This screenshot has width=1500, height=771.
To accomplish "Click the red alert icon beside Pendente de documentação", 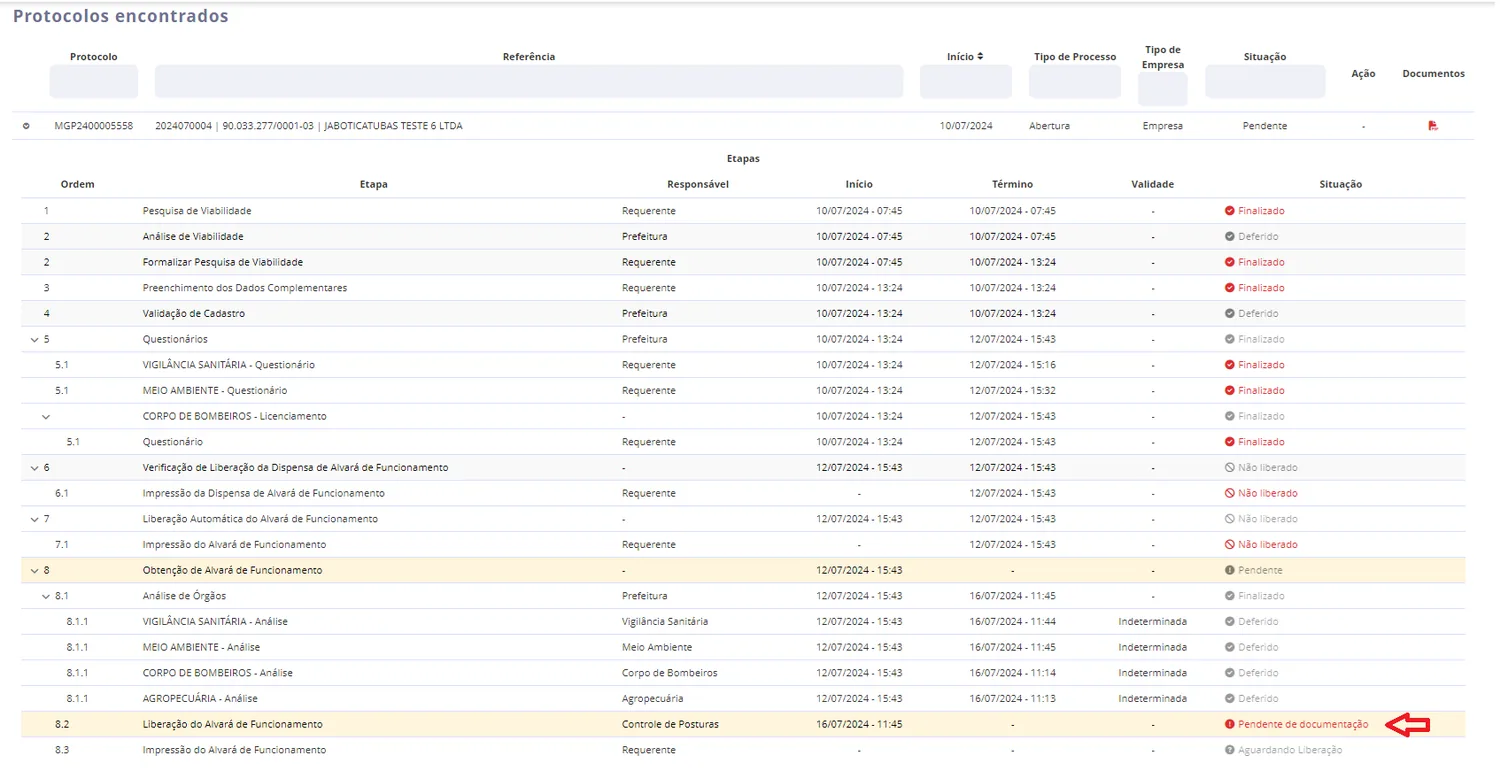I will pyautogui.click(x=1230, y=724).
